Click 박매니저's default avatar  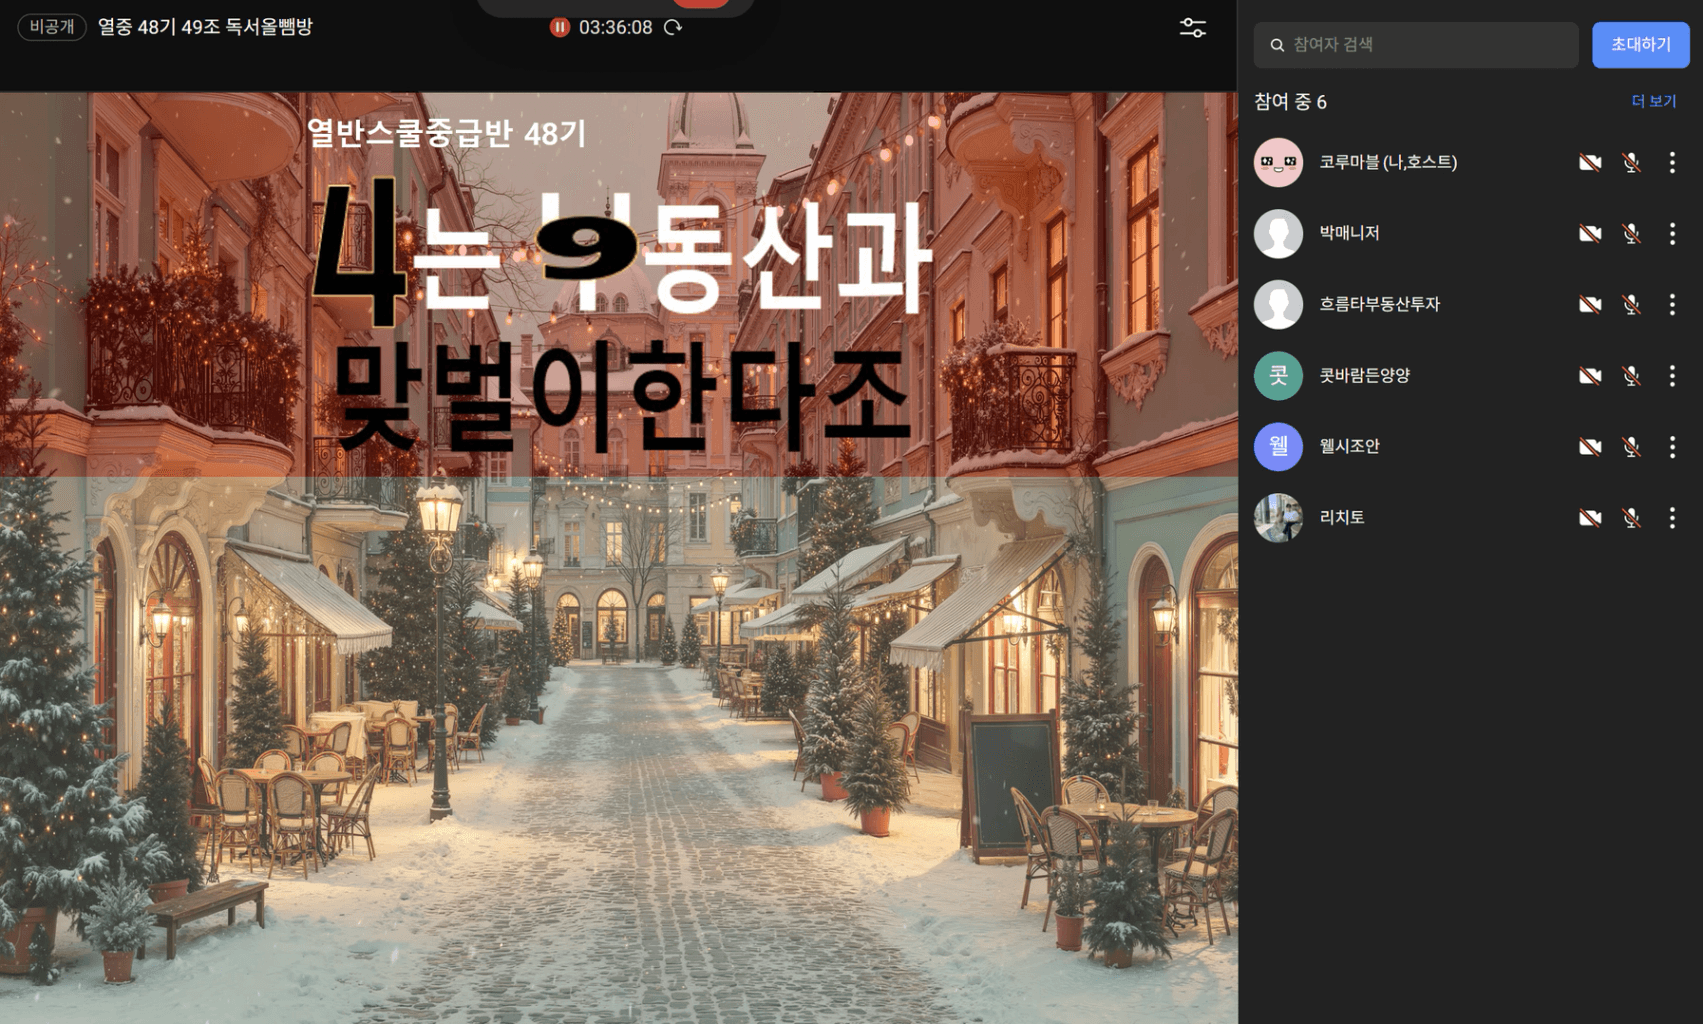(x=1278, y=233)
